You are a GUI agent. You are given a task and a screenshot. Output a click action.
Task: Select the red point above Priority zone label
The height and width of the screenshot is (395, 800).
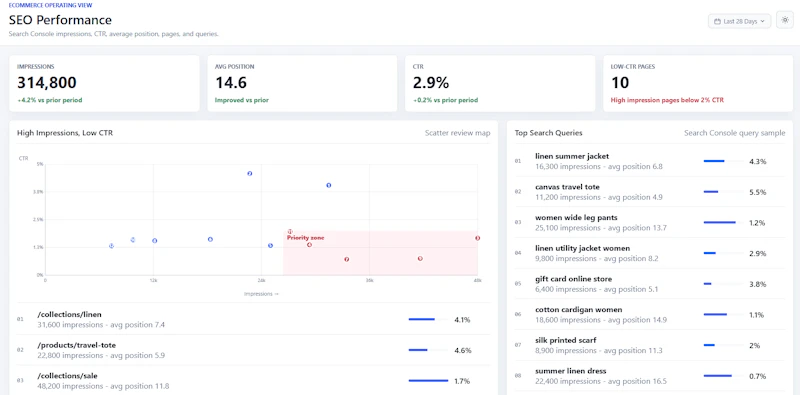[x=290, y=231]
